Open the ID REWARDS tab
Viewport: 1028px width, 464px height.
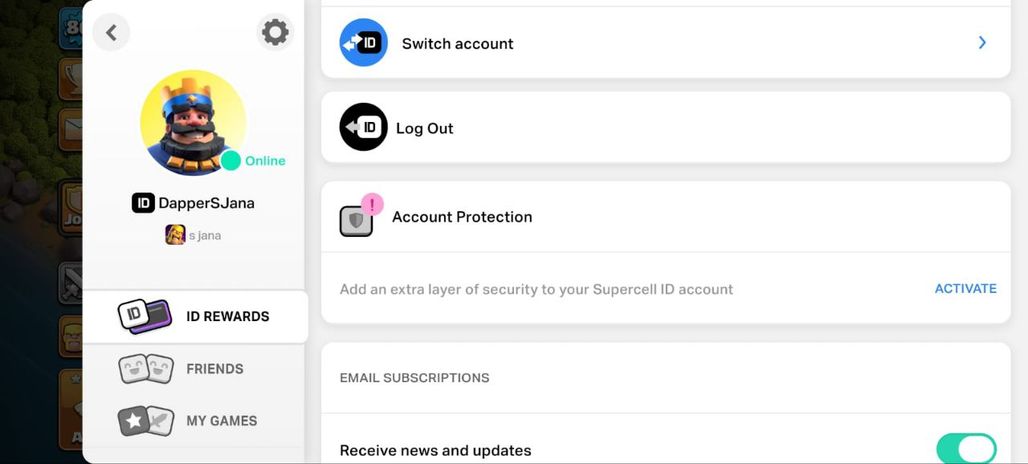click(x=195, y=317)
